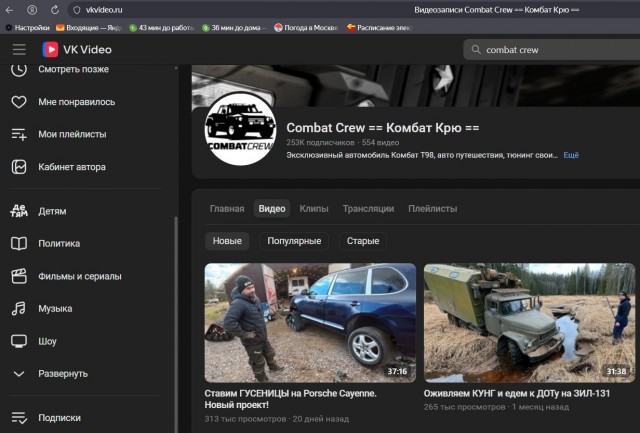Open the author cabinet chart icon

pyautogui.click(x=19, y=167)
